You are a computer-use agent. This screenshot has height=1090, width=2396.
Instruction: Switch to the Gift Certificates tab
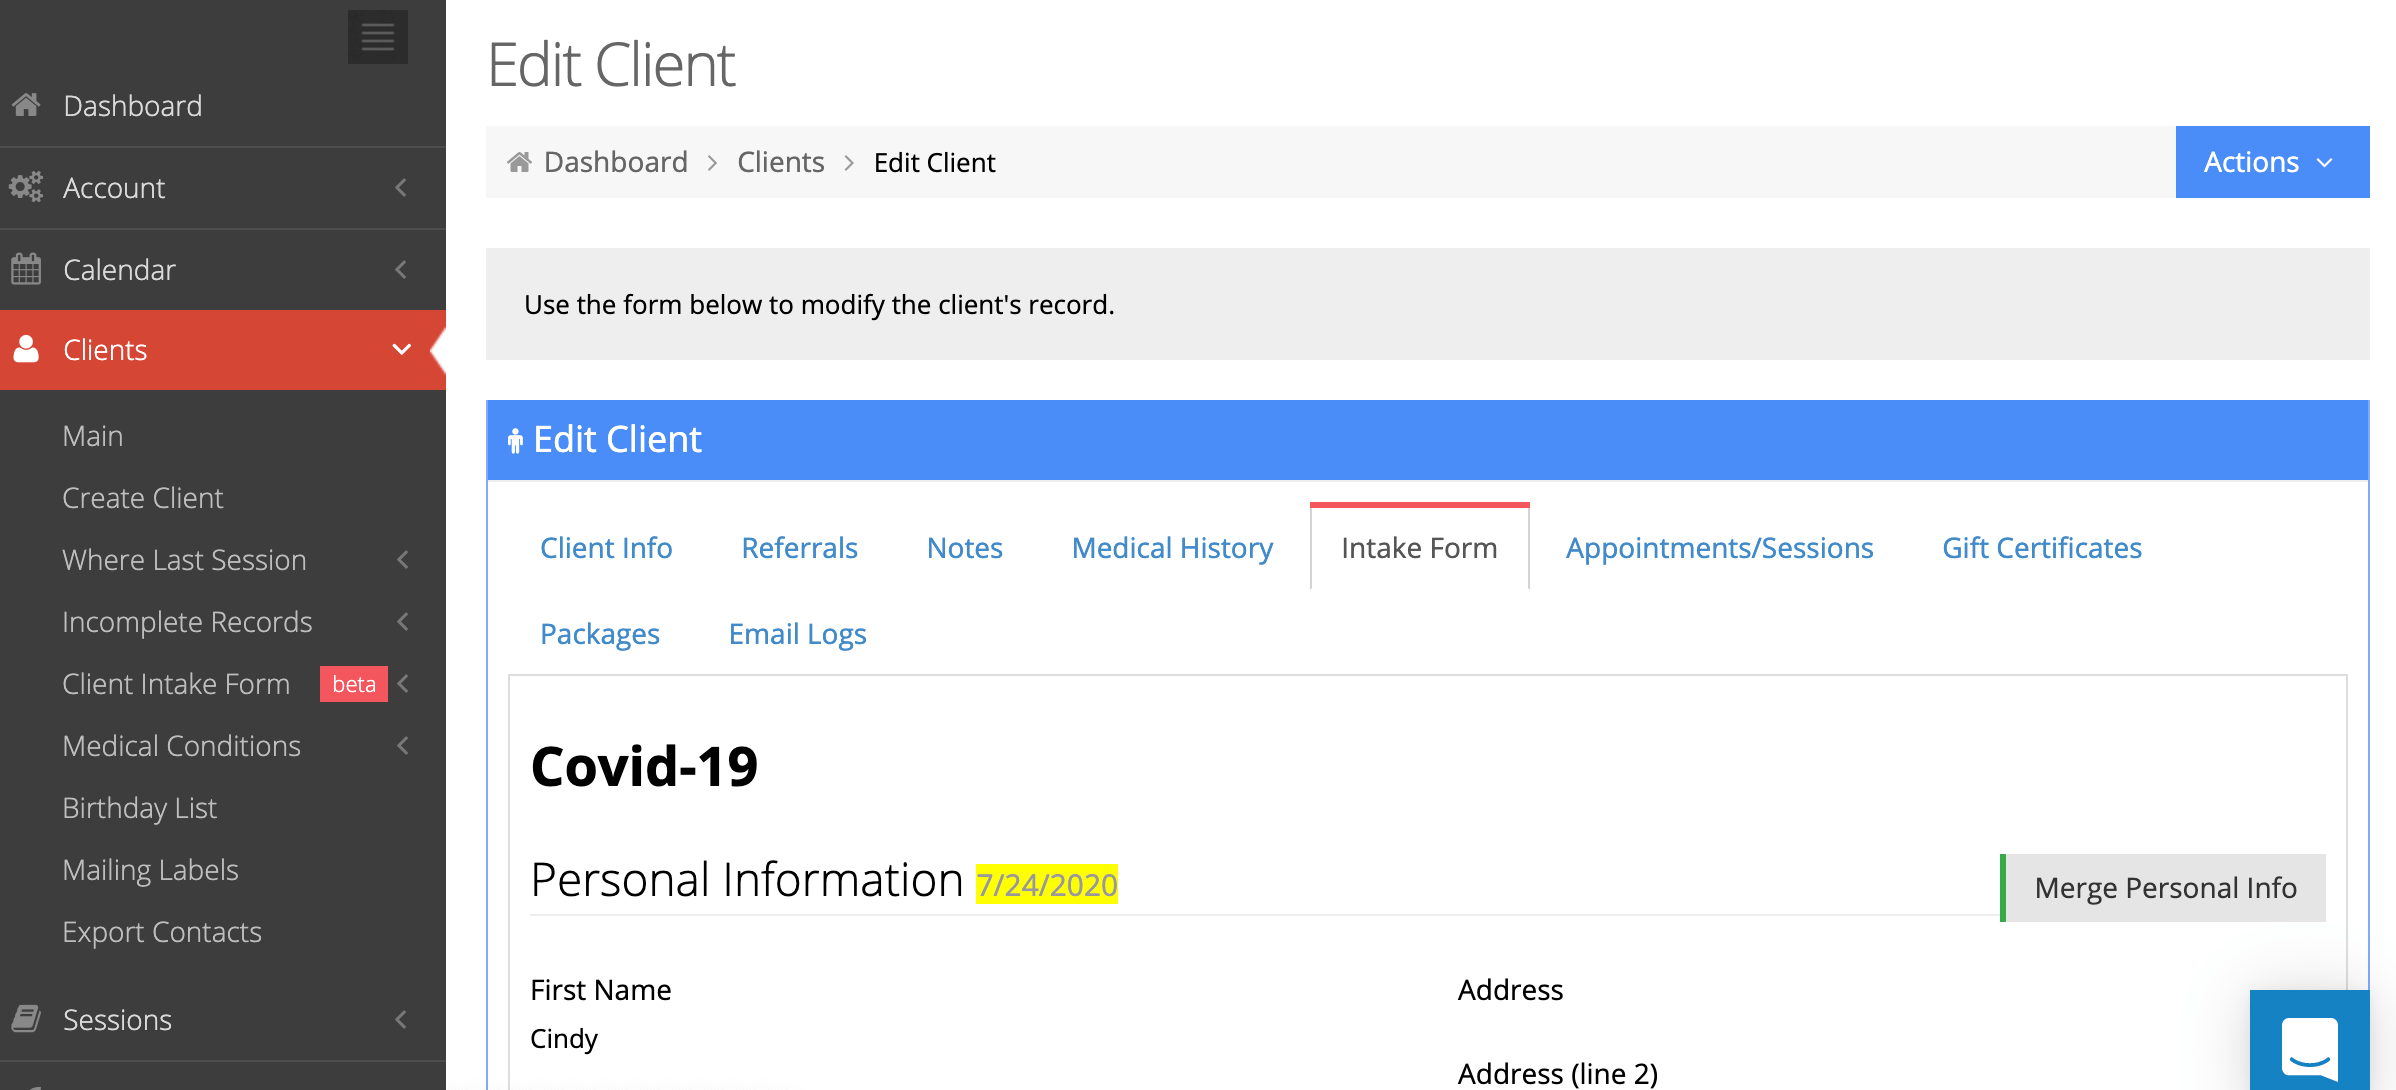(x=2041, y=548)
